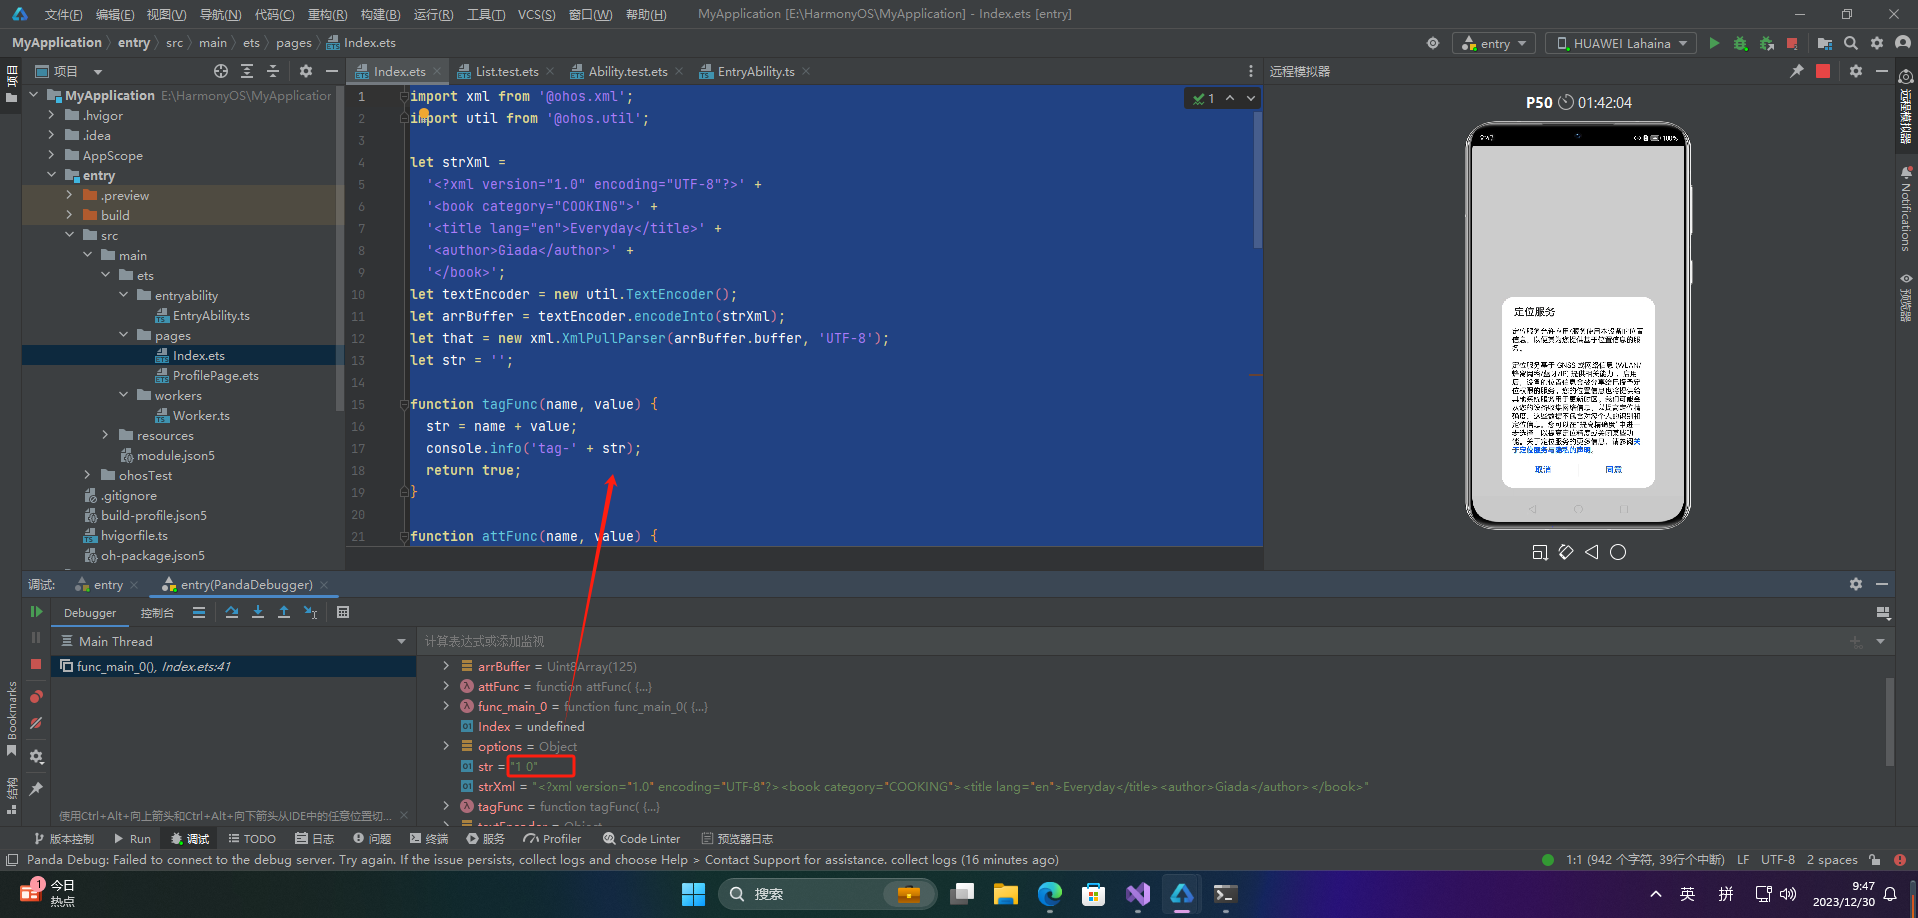Viewport: 1918px width, 918px height.
Task: Step into with the down arrow icon
Action: (258, 612)
